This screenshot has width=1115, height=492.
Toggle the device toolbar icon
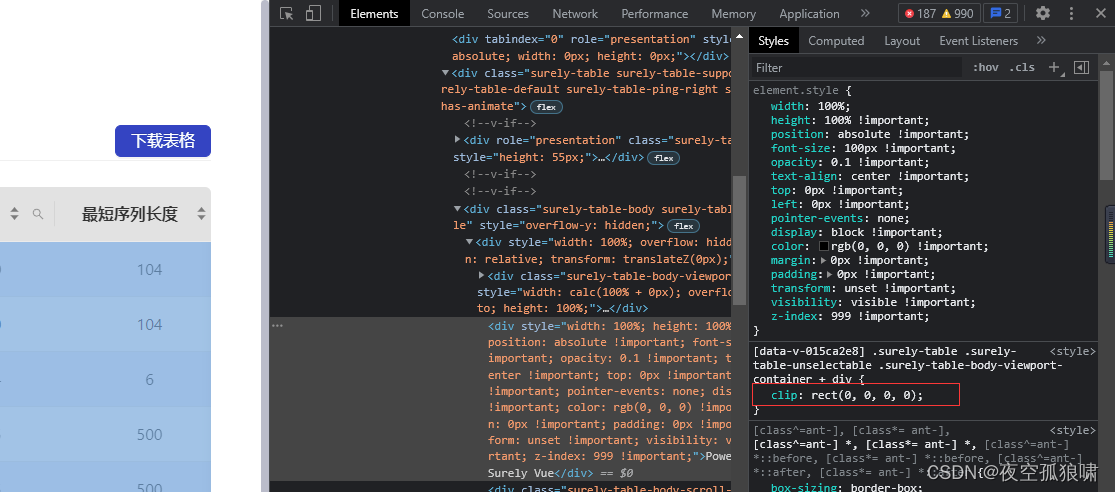pyautogui.click(x=314, y=14)
